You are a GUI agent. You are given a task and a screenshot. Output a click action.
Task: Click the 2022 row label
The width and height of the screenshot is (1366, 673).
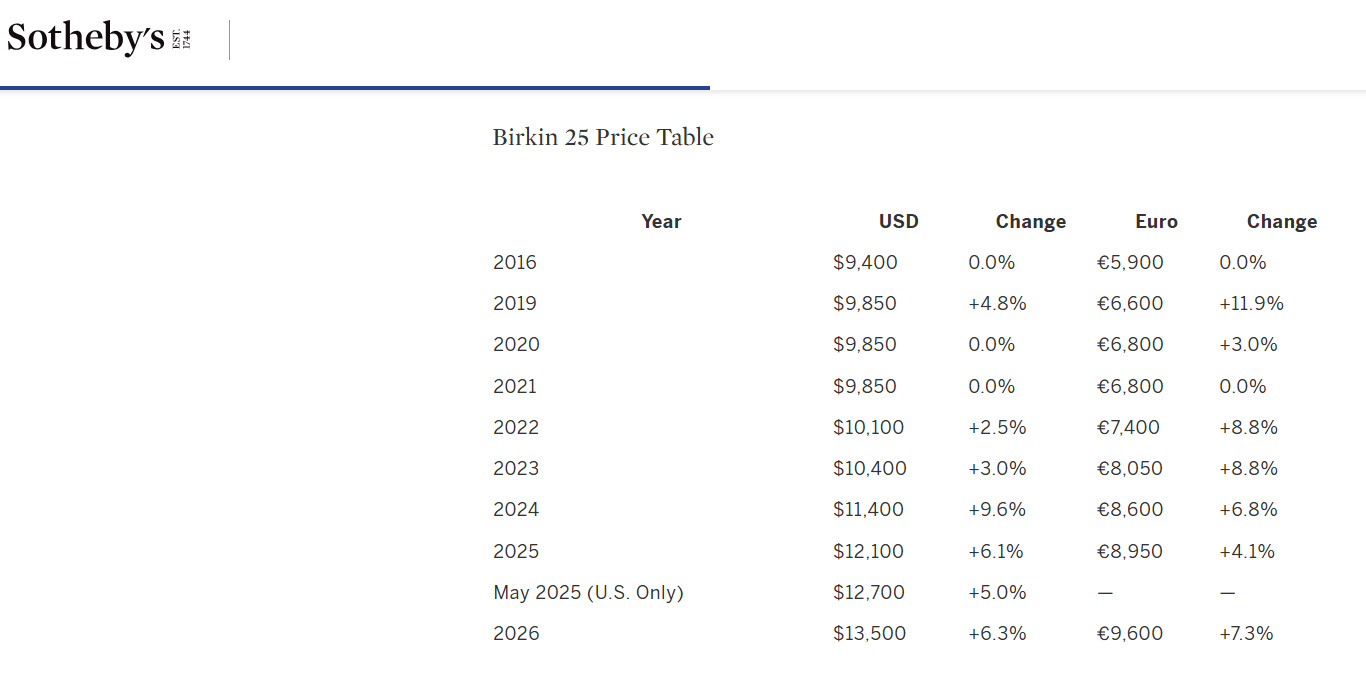516,428
